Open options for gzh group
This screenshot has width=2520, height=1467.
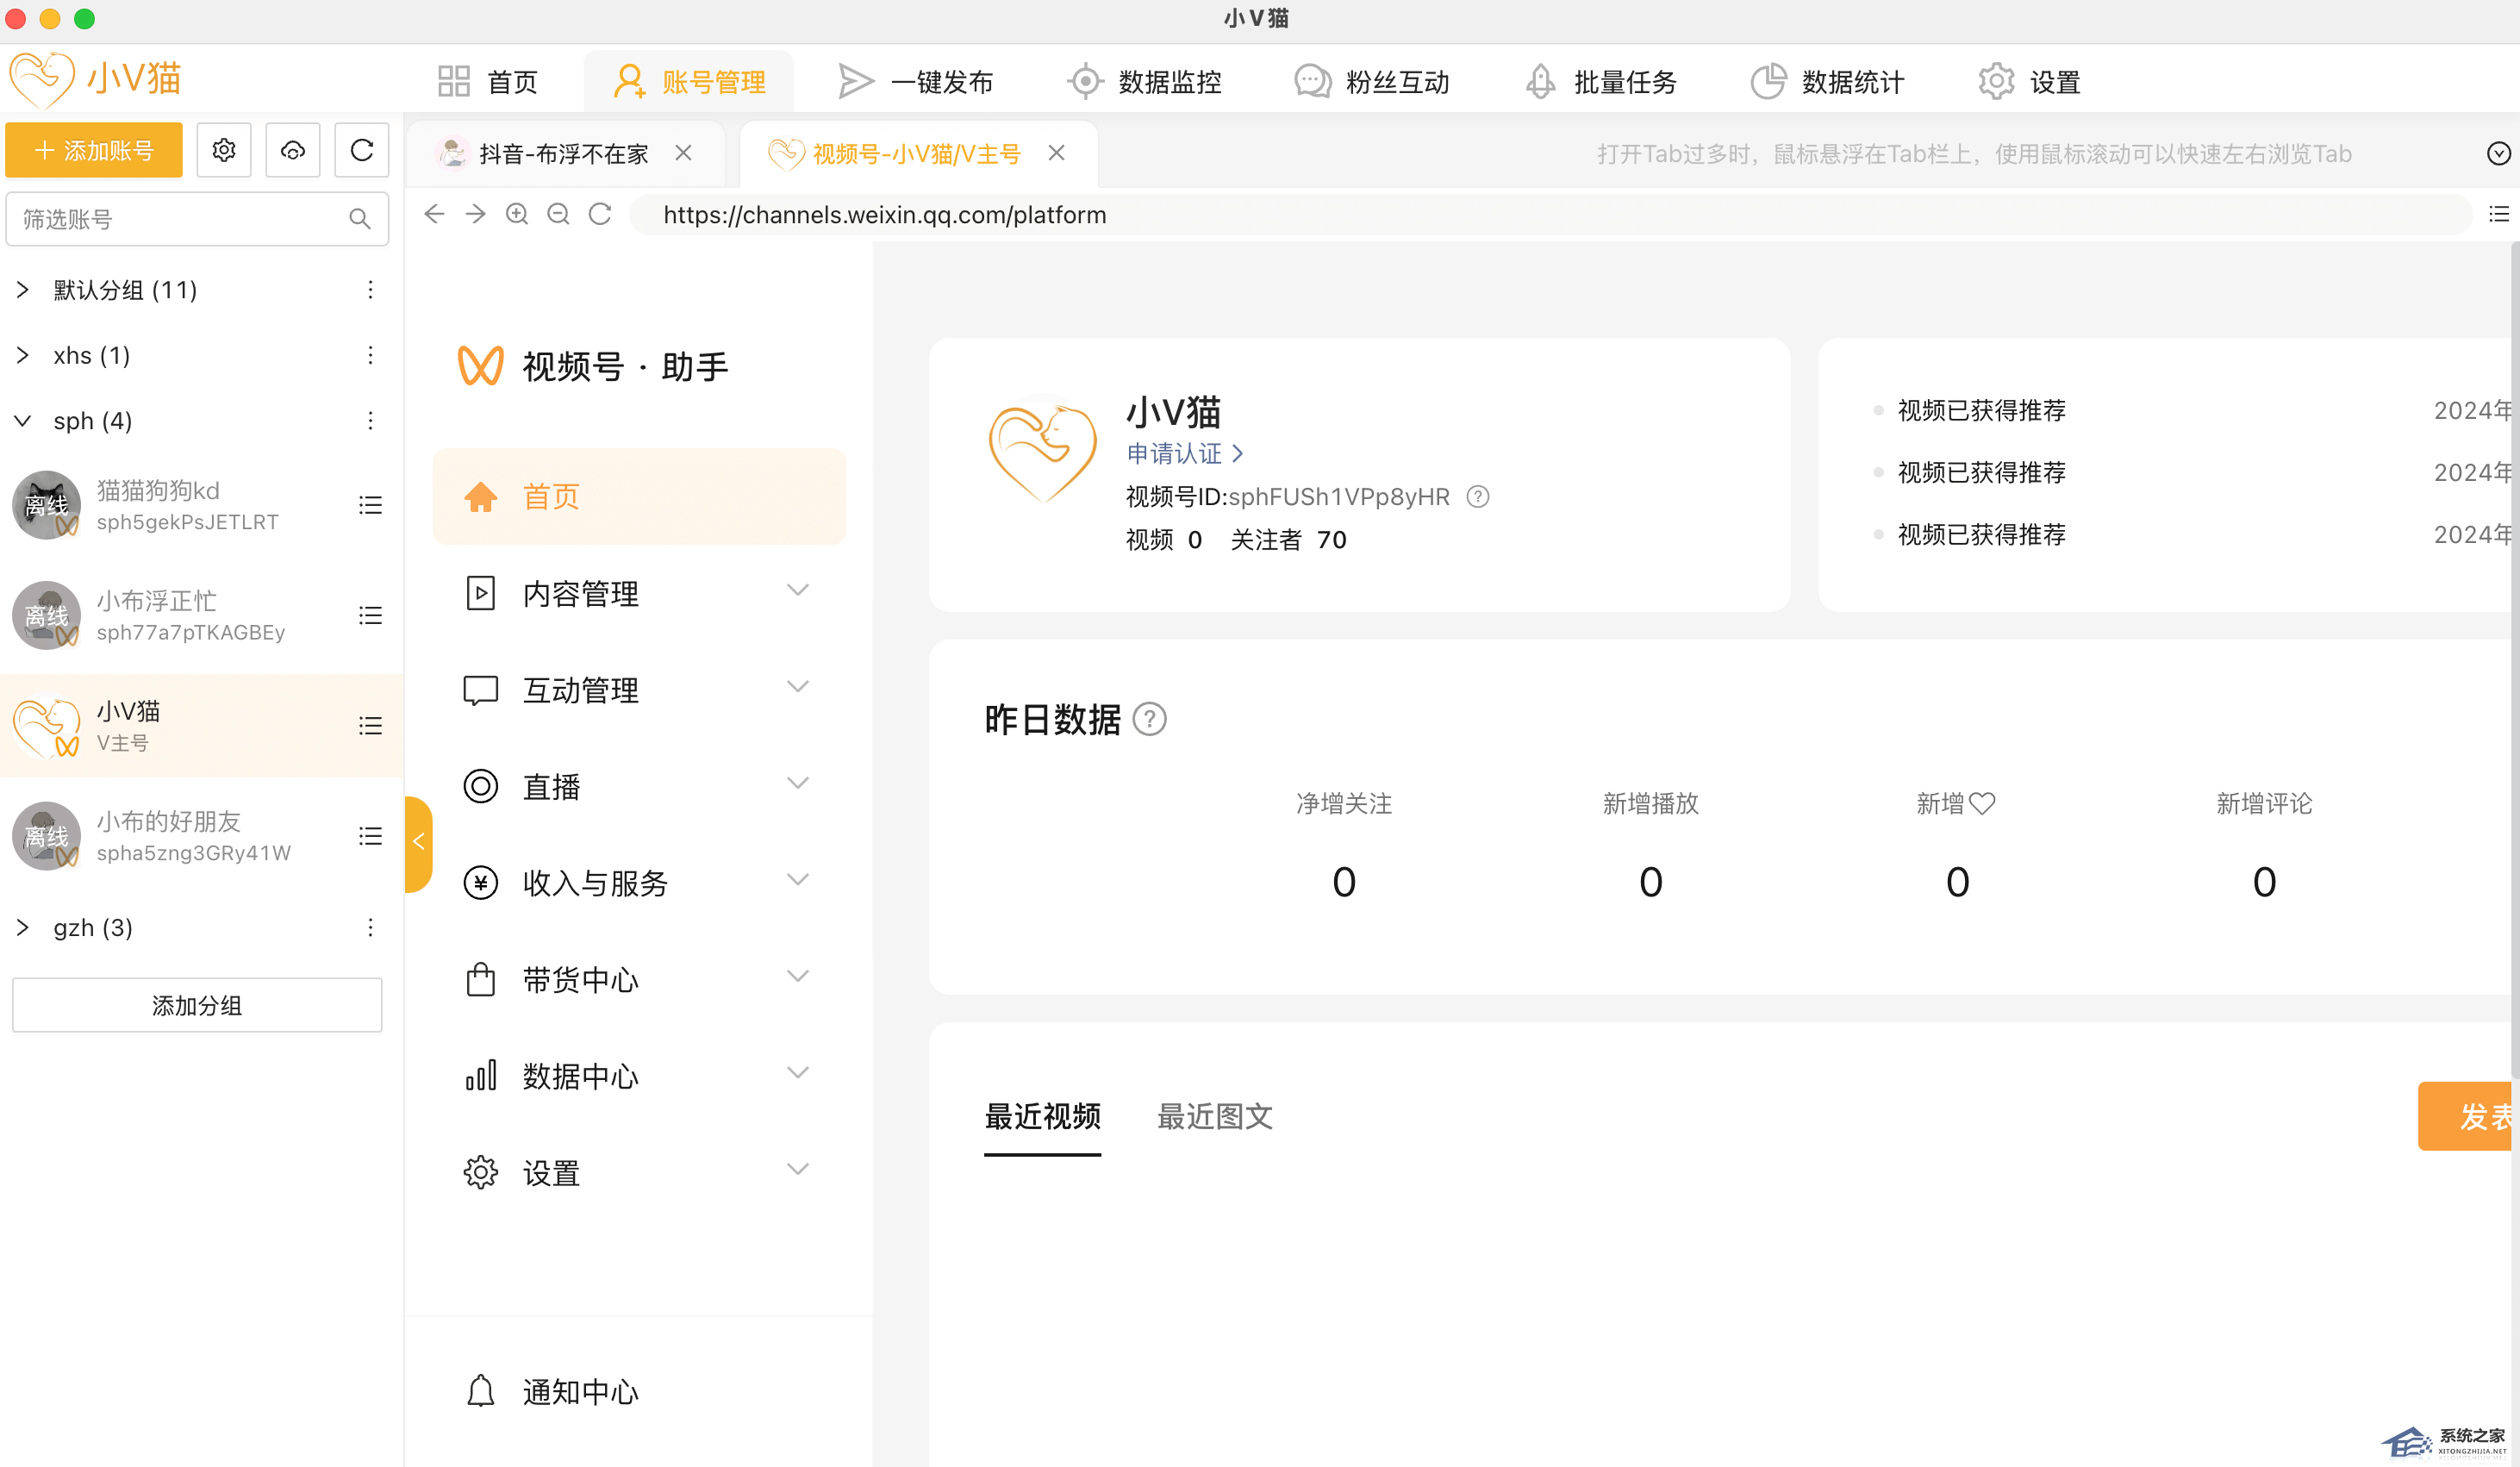point(370,928)
